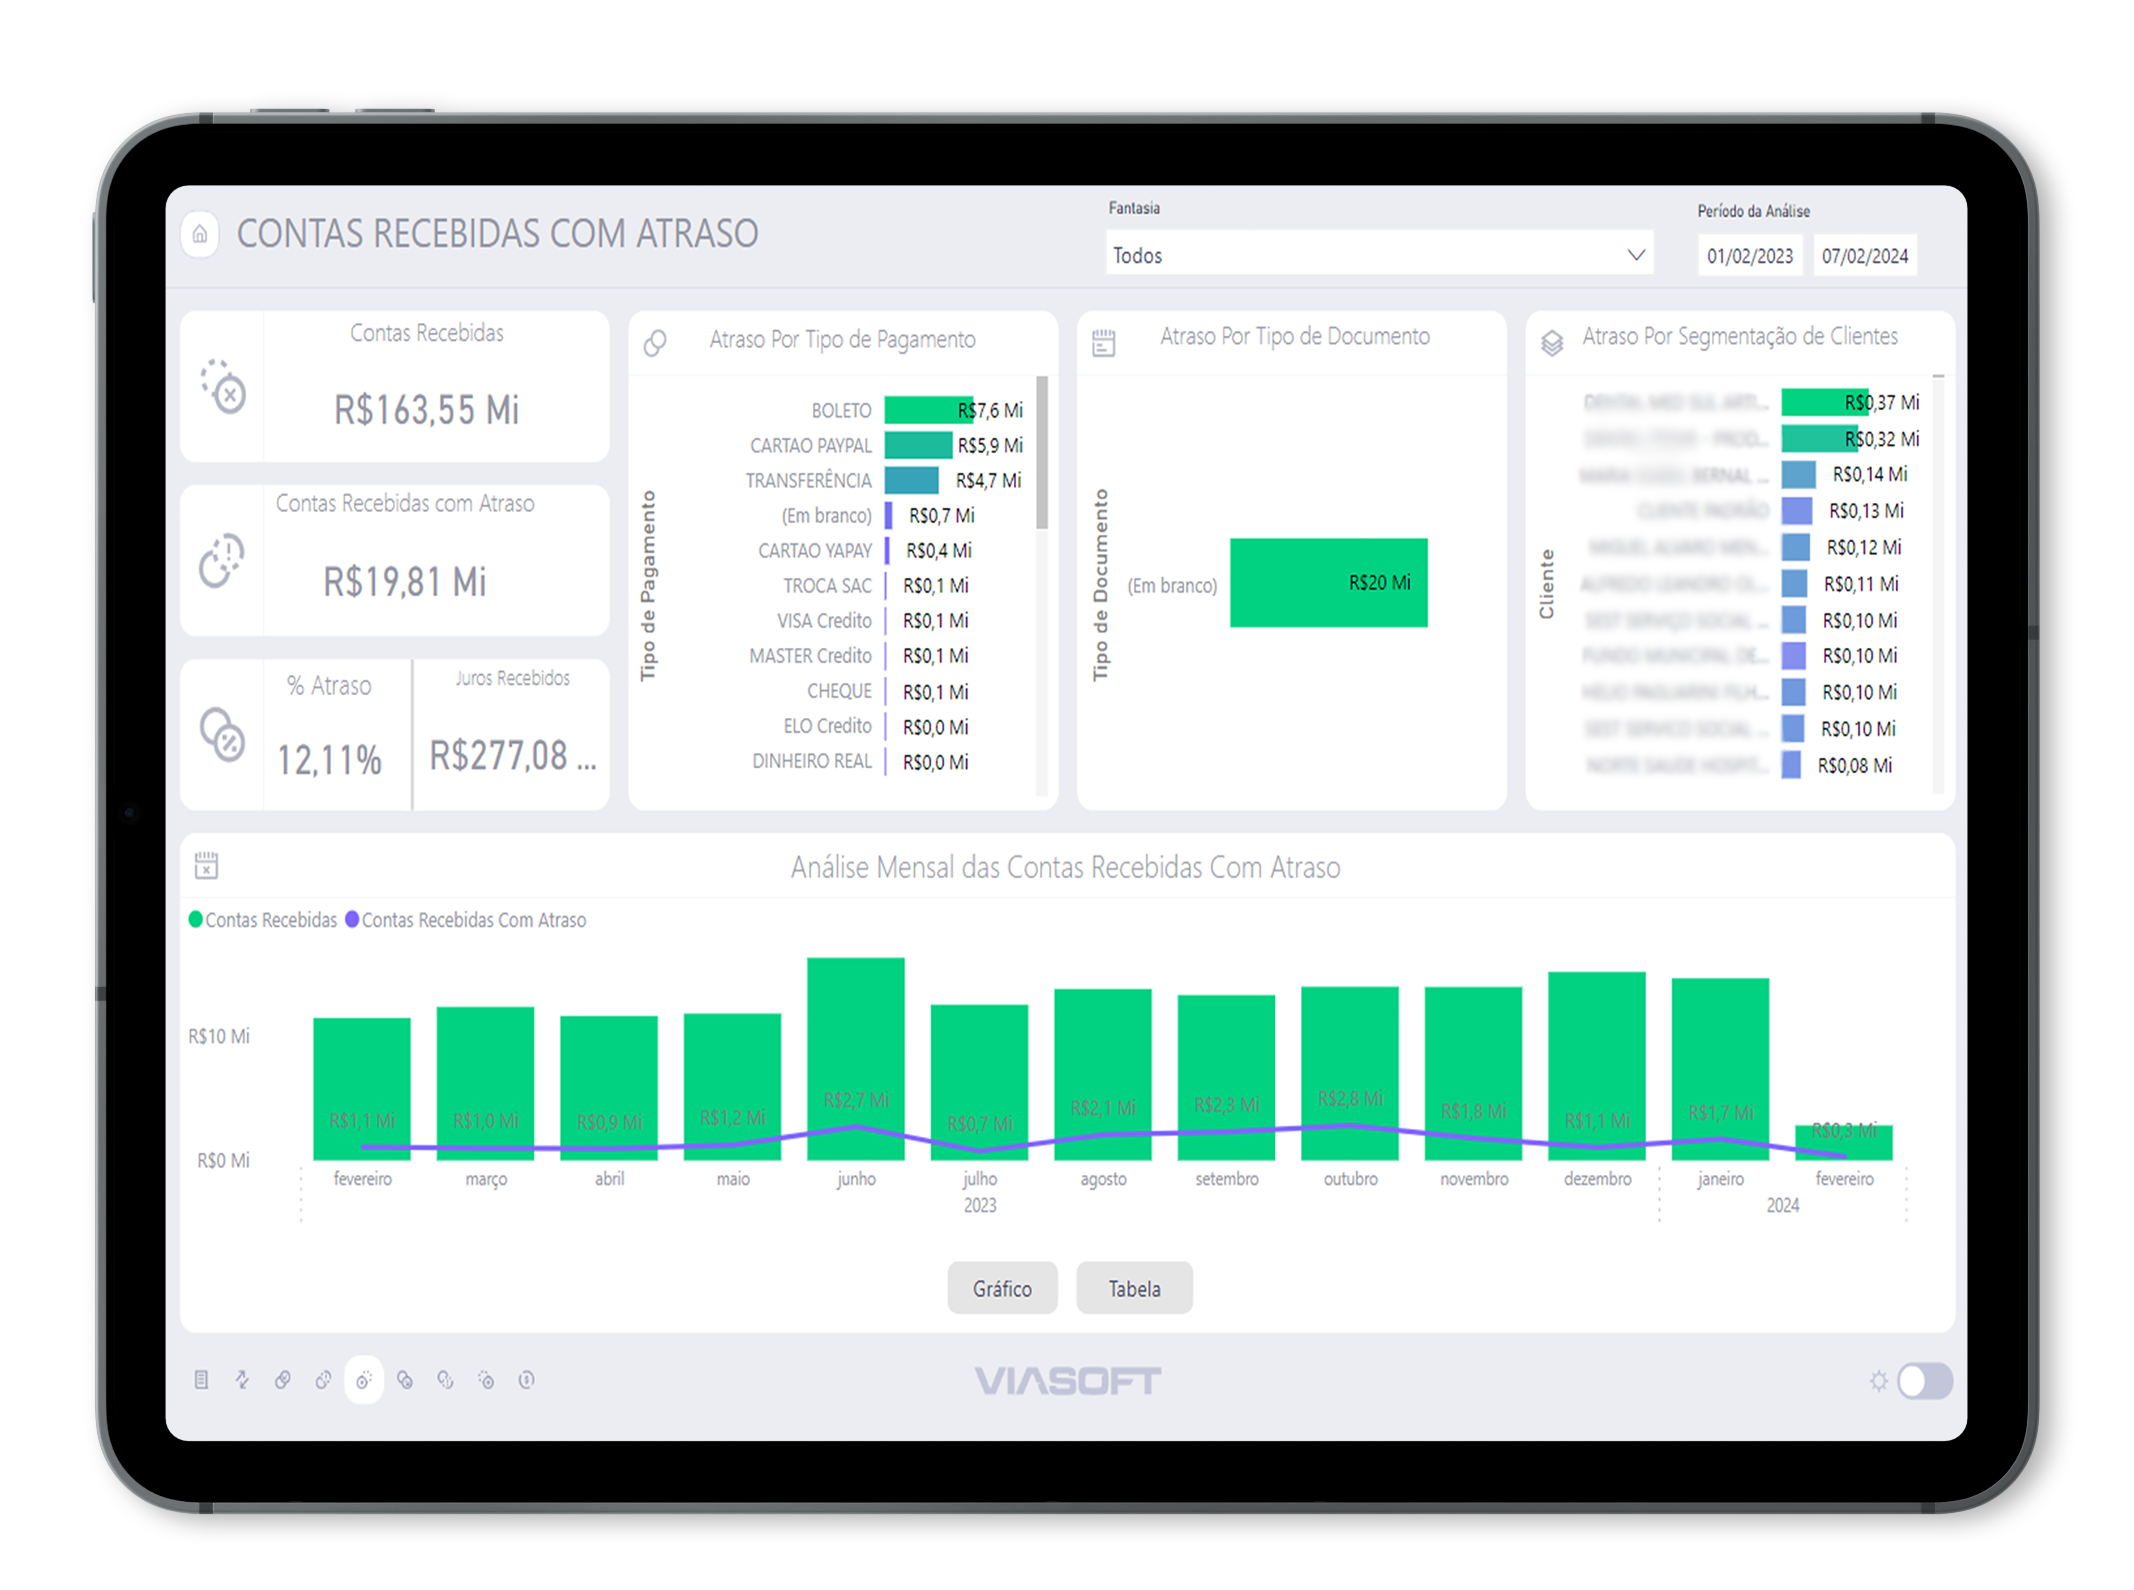Open the start date 01/02/2023 picker
The image size is (2134, 1590).
[1749, 256]
